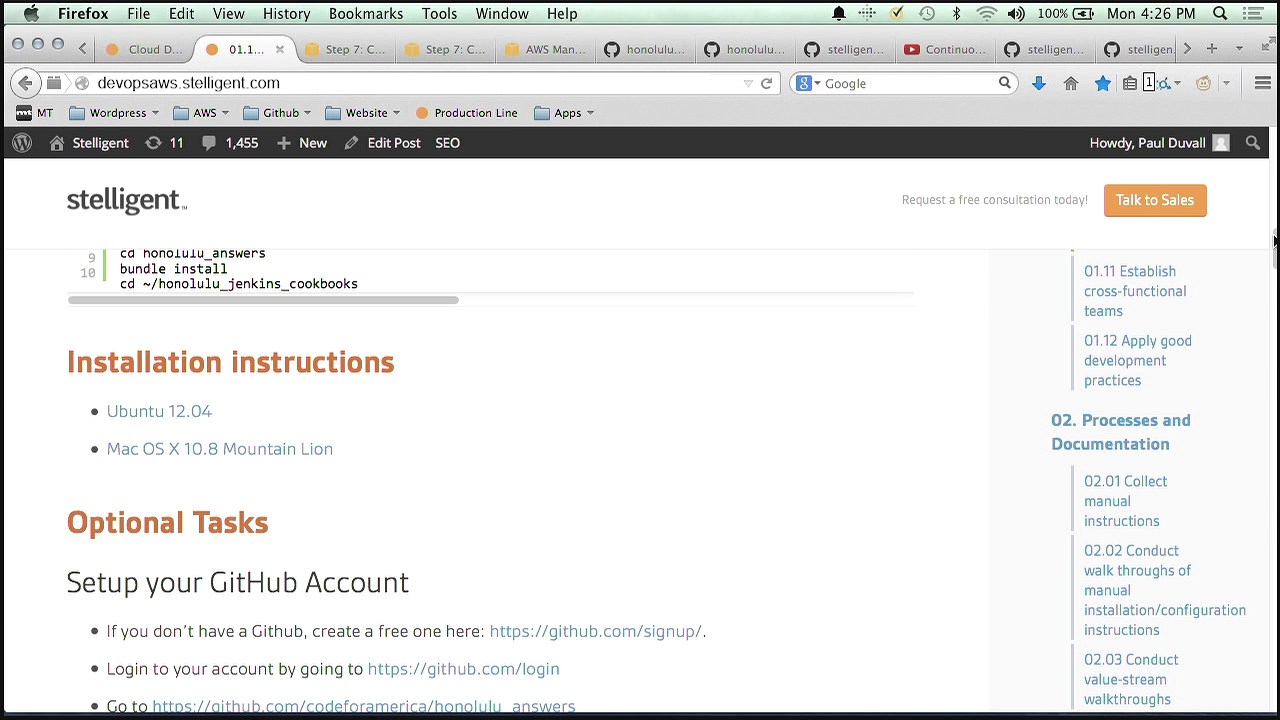Open the Help menu

coord(562,14)
